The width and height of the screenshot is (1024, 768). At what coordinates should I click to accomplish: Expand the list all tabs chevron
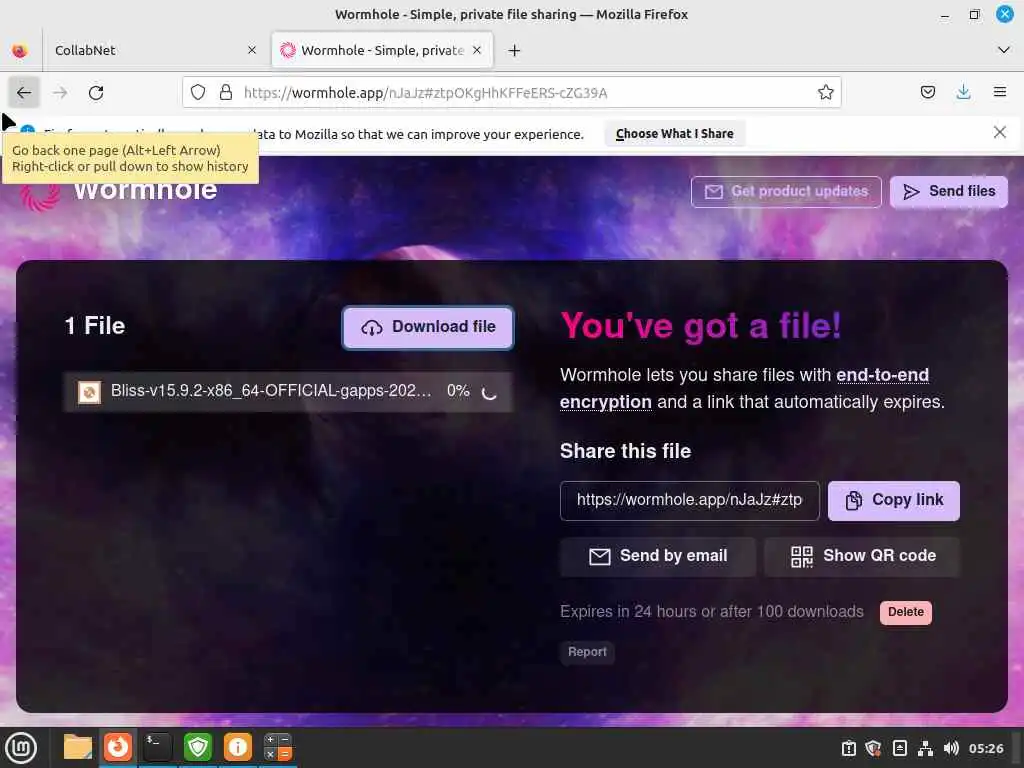[x=1004, y=50]
